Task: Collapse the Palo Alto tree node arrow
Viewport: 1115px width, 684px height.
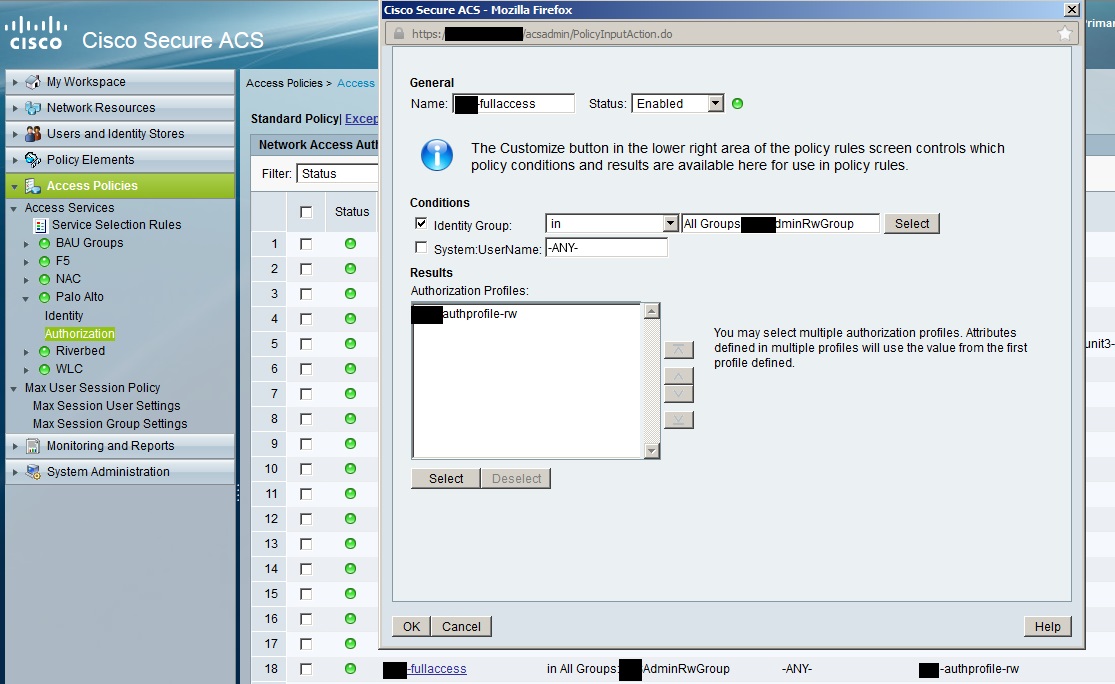Action: click(x=26, y=299)
